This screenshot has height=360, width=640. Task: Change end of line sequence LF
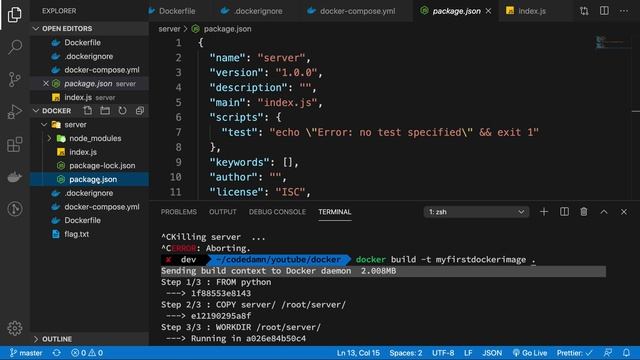click(468, 353)
